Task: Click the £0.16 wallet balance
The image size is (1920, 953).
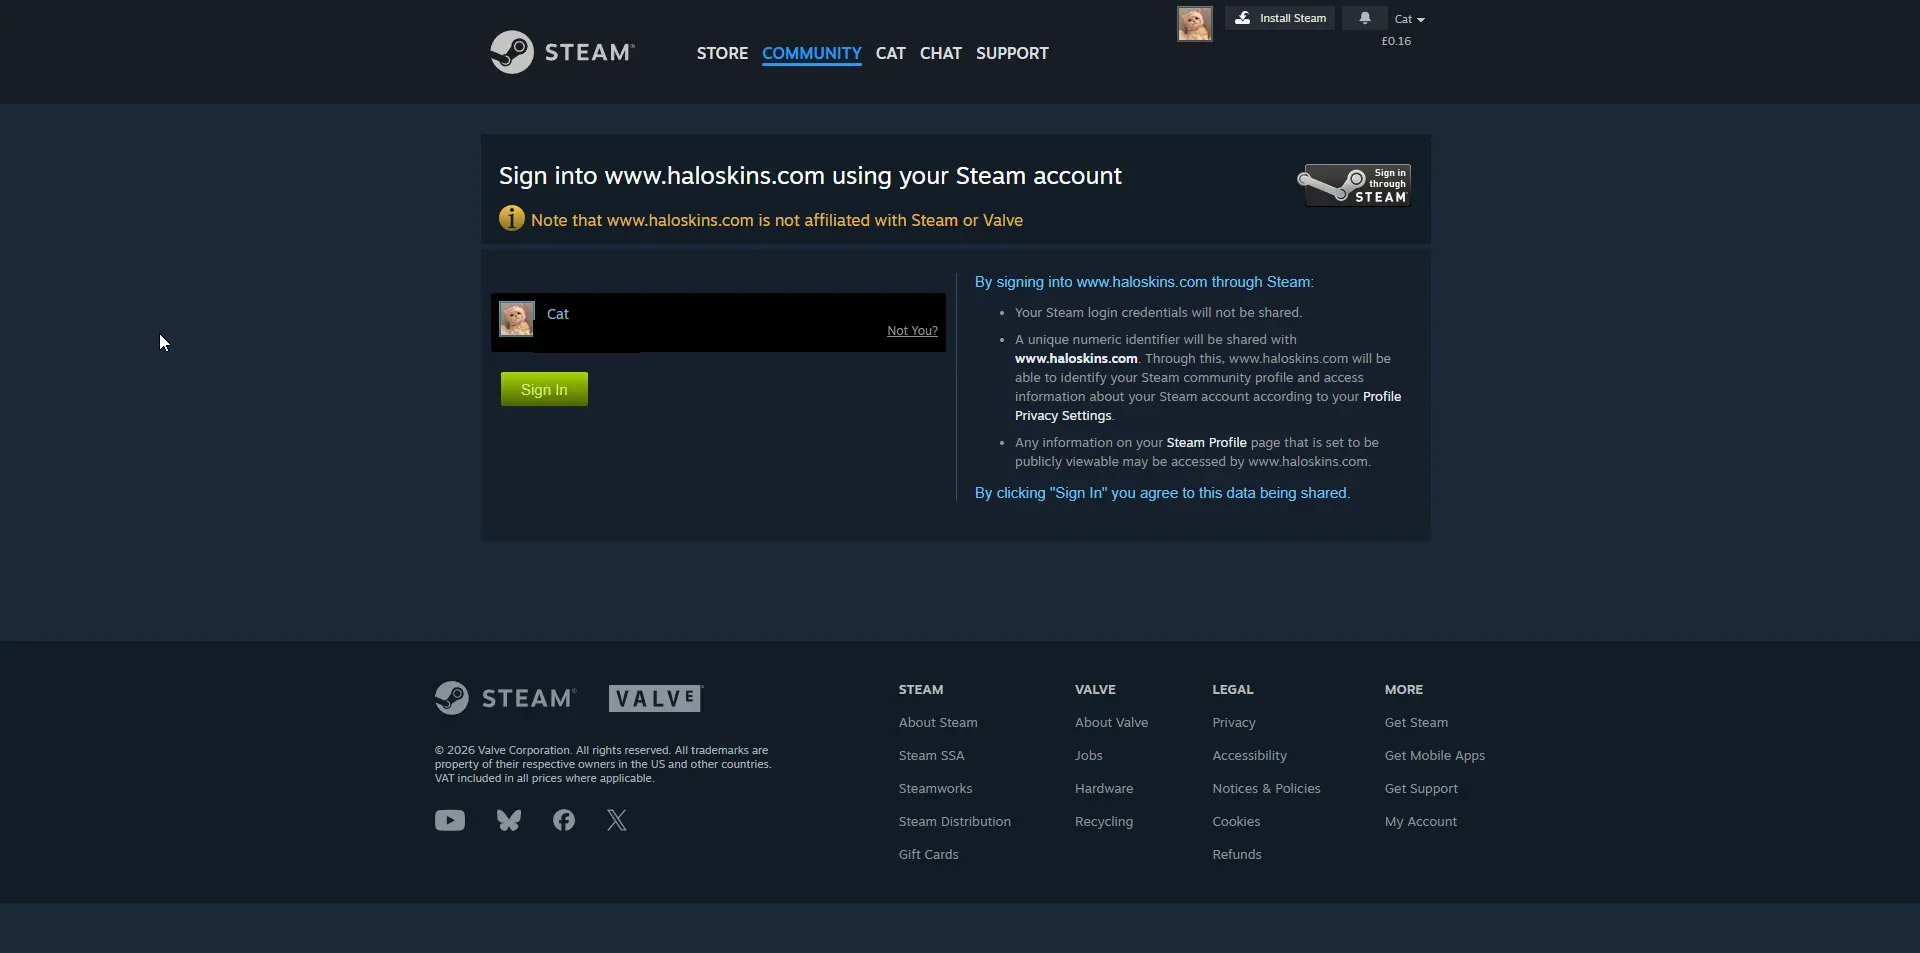Action: coord(1396,41)
